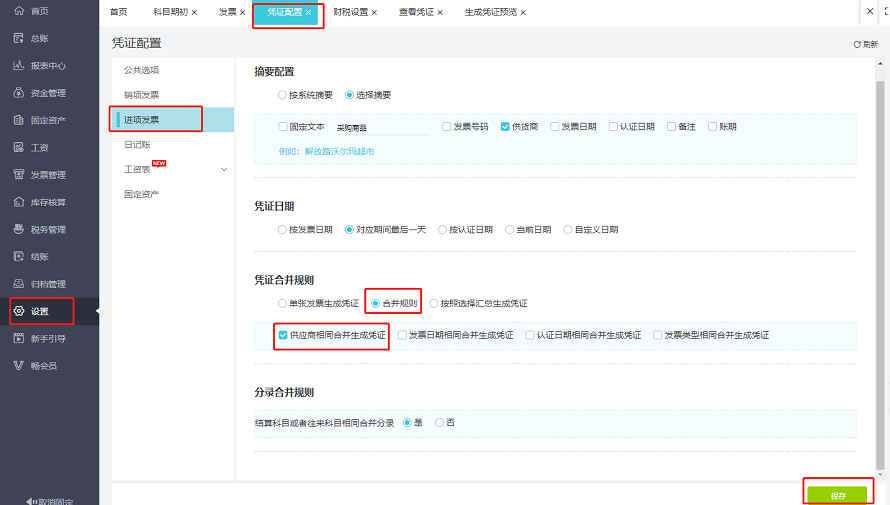The height and width of the screenshot is (505, 890).
Task: Switch to the 财税设置 tab
Action: [351, 12]
